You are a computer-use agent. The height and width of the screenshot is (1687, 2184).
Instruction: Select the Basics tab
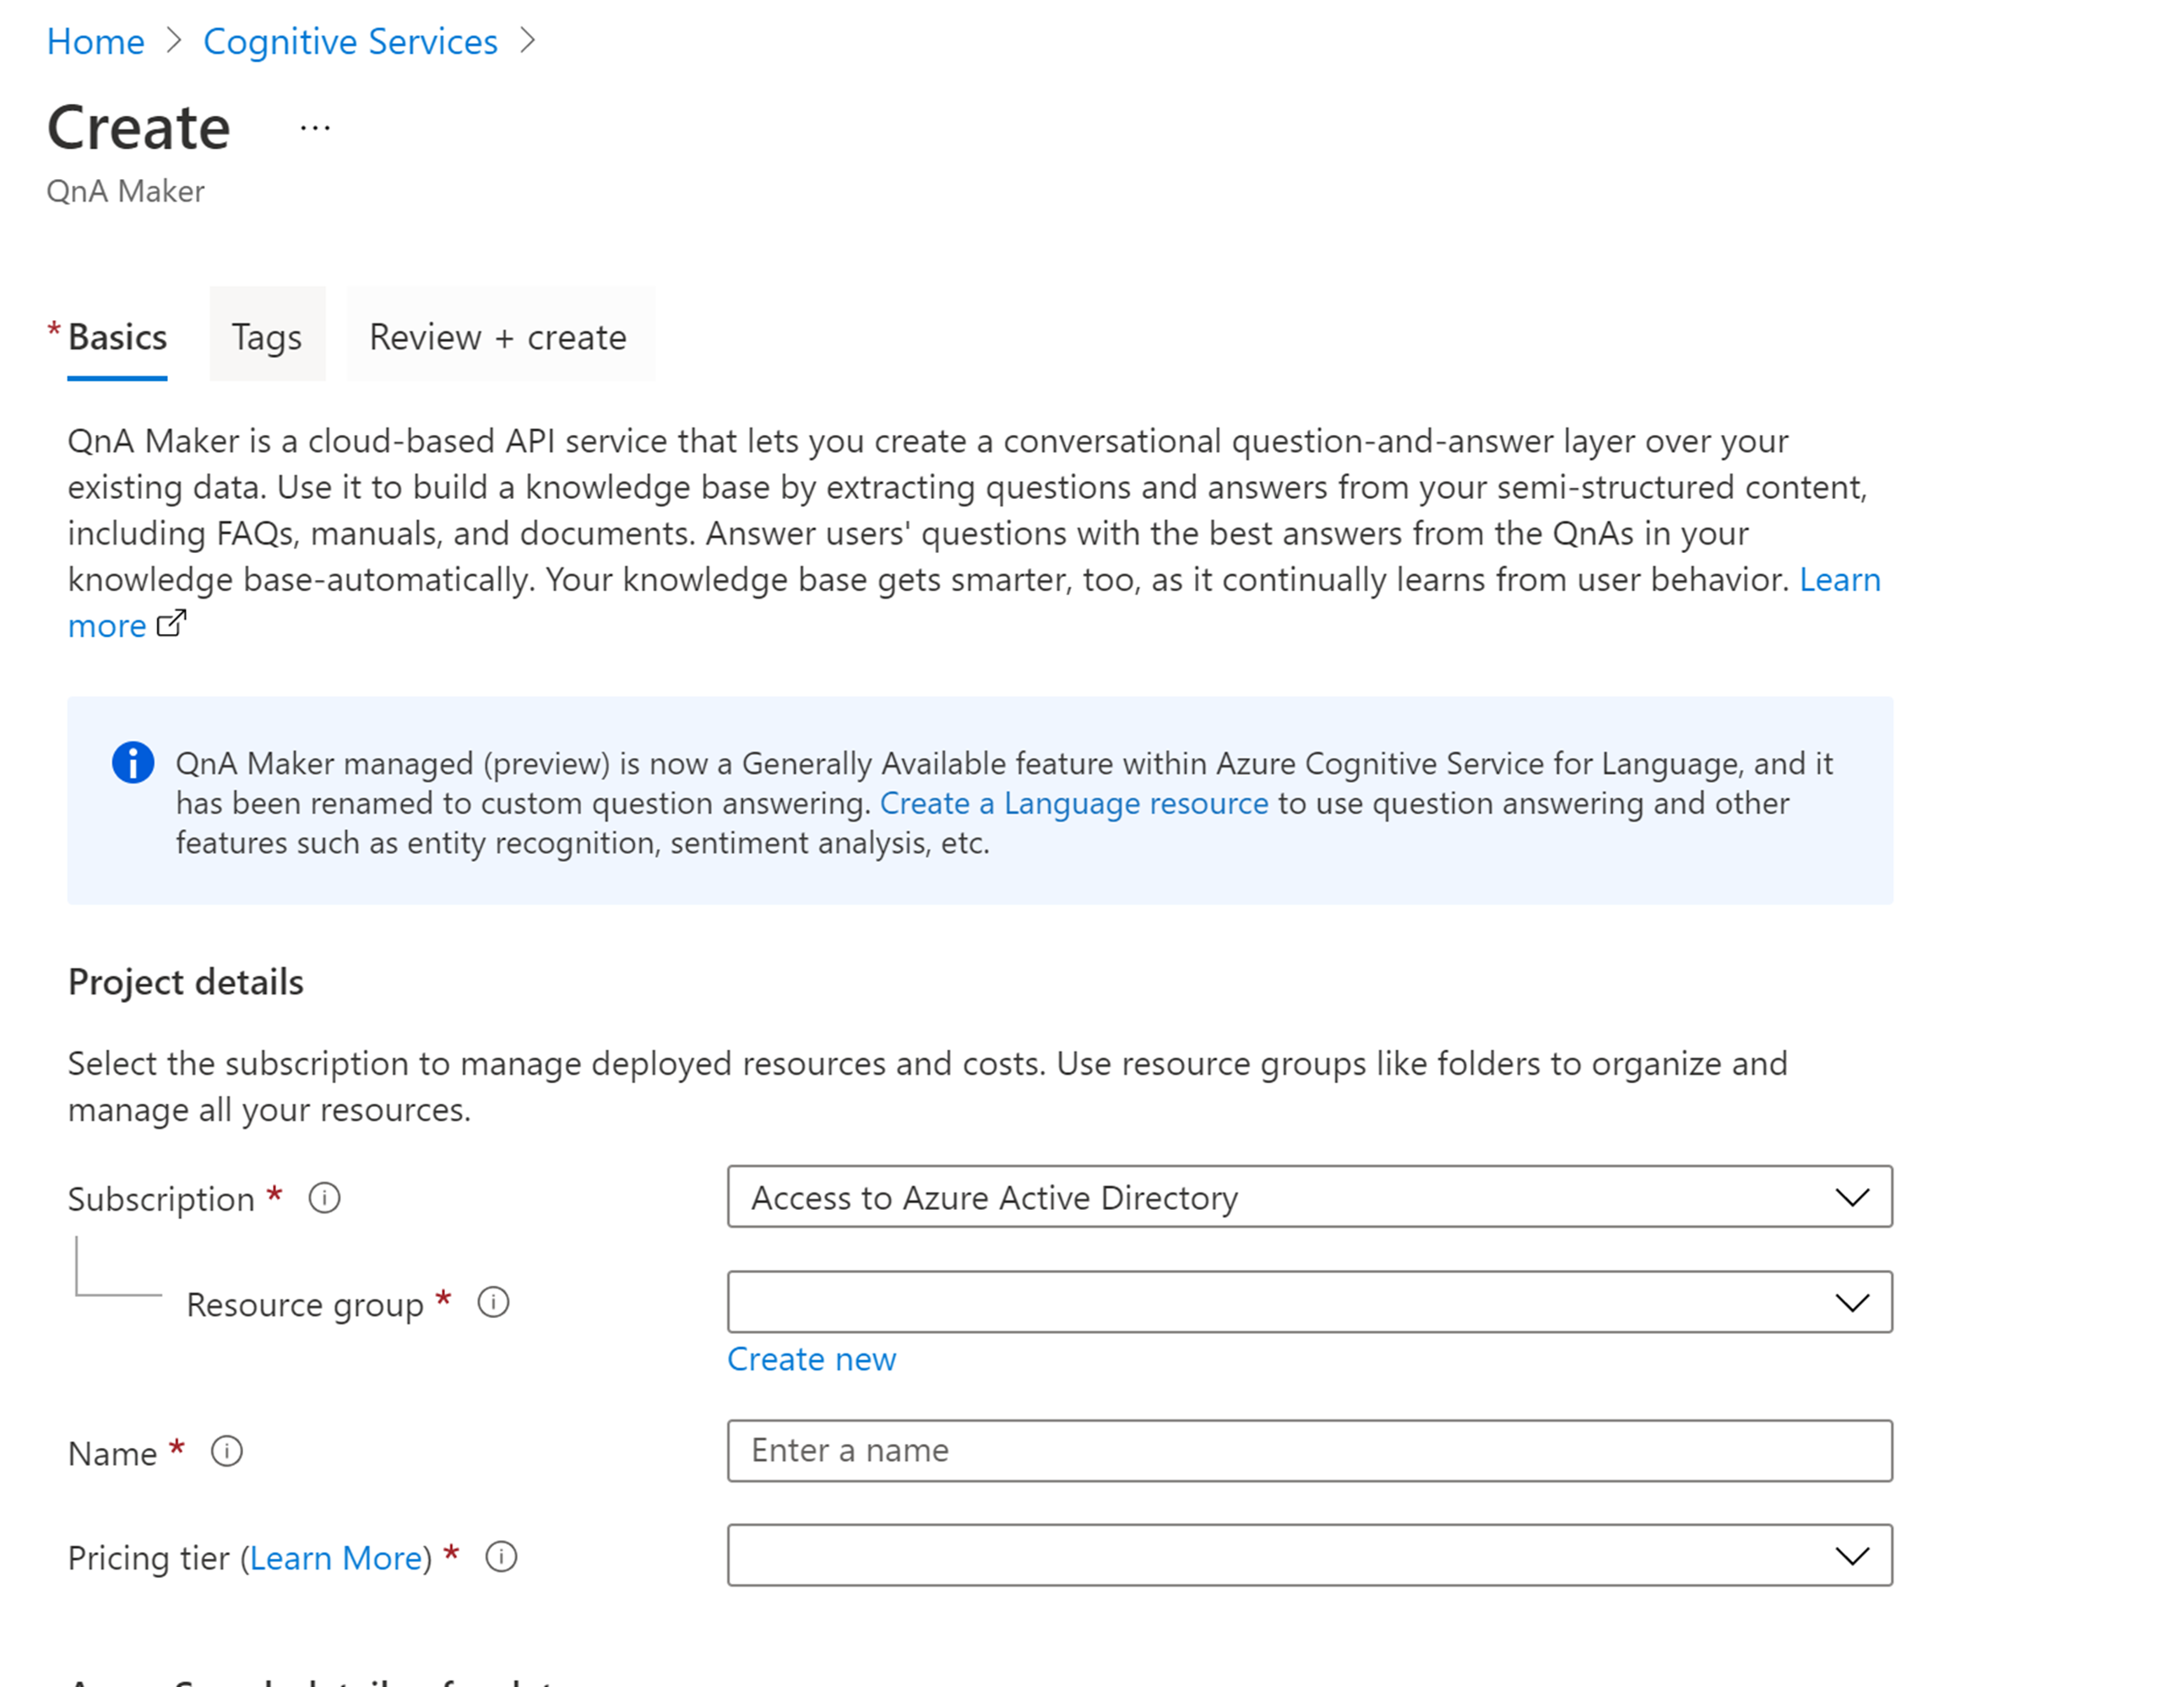[x=117, y=337]
